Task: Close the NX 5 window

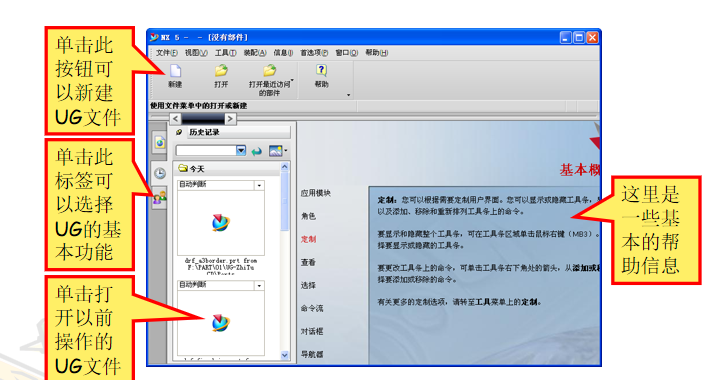Action: click(592, 38)
